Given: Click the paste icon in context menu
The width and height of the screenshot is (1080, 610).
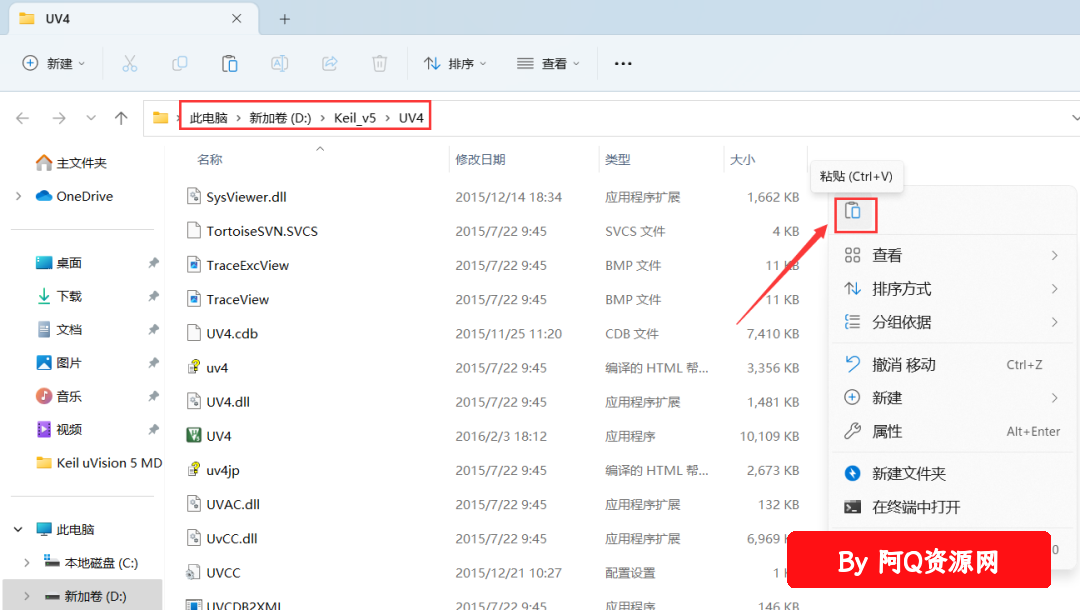Looking at the screenshot, I should point(853,211).
